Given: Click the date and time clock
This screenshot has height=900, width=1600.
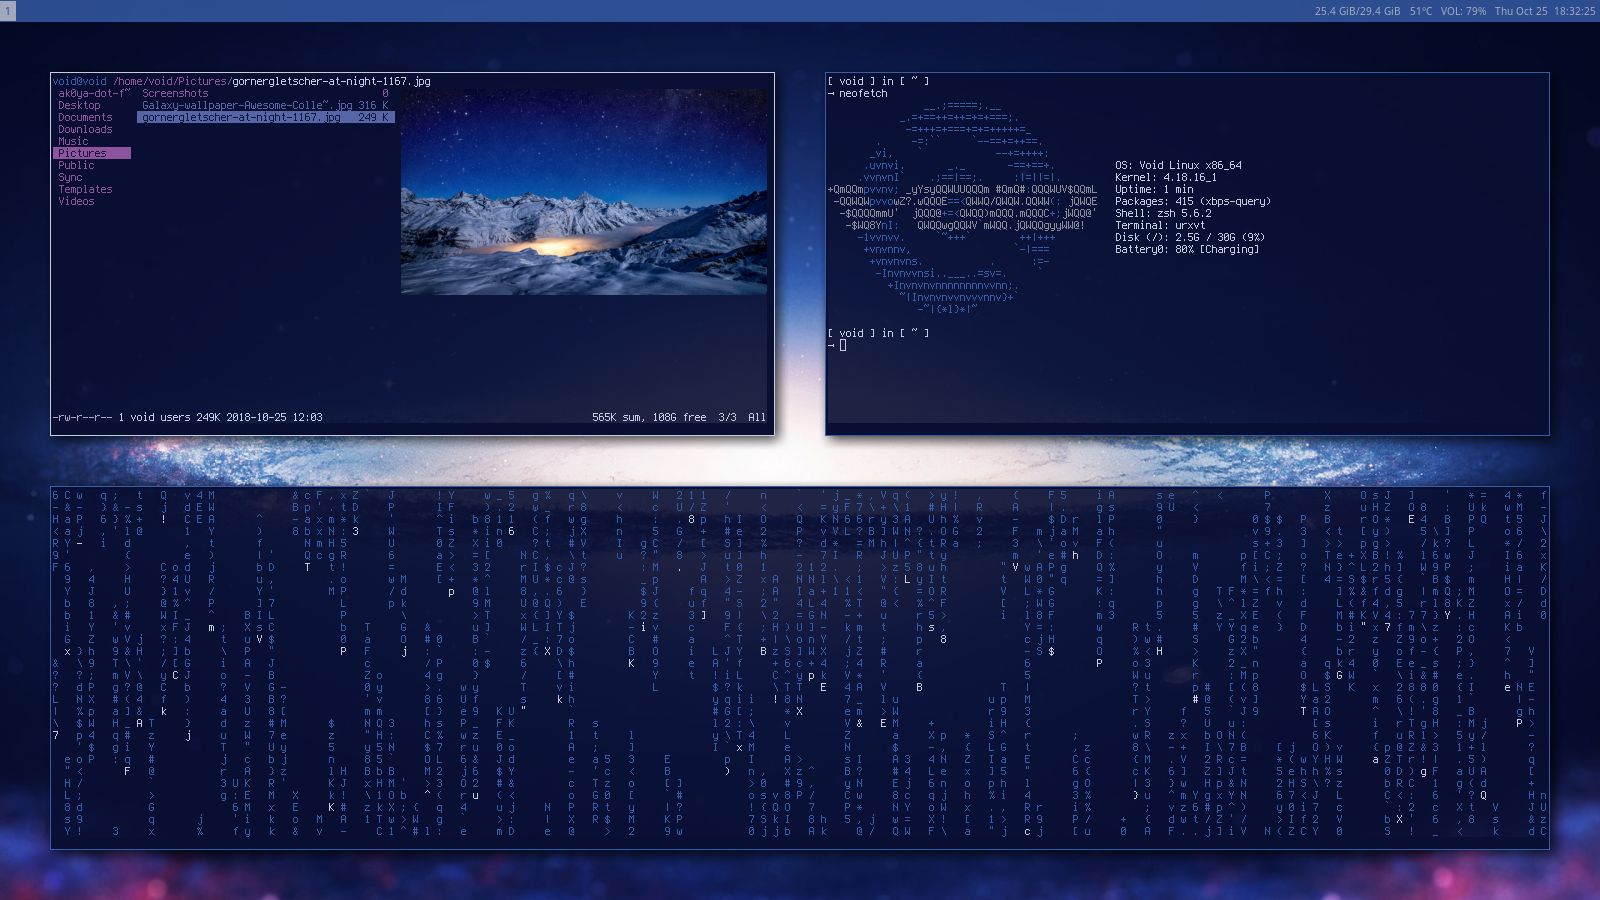Looking at the screenshot, I should (1544, 11).
